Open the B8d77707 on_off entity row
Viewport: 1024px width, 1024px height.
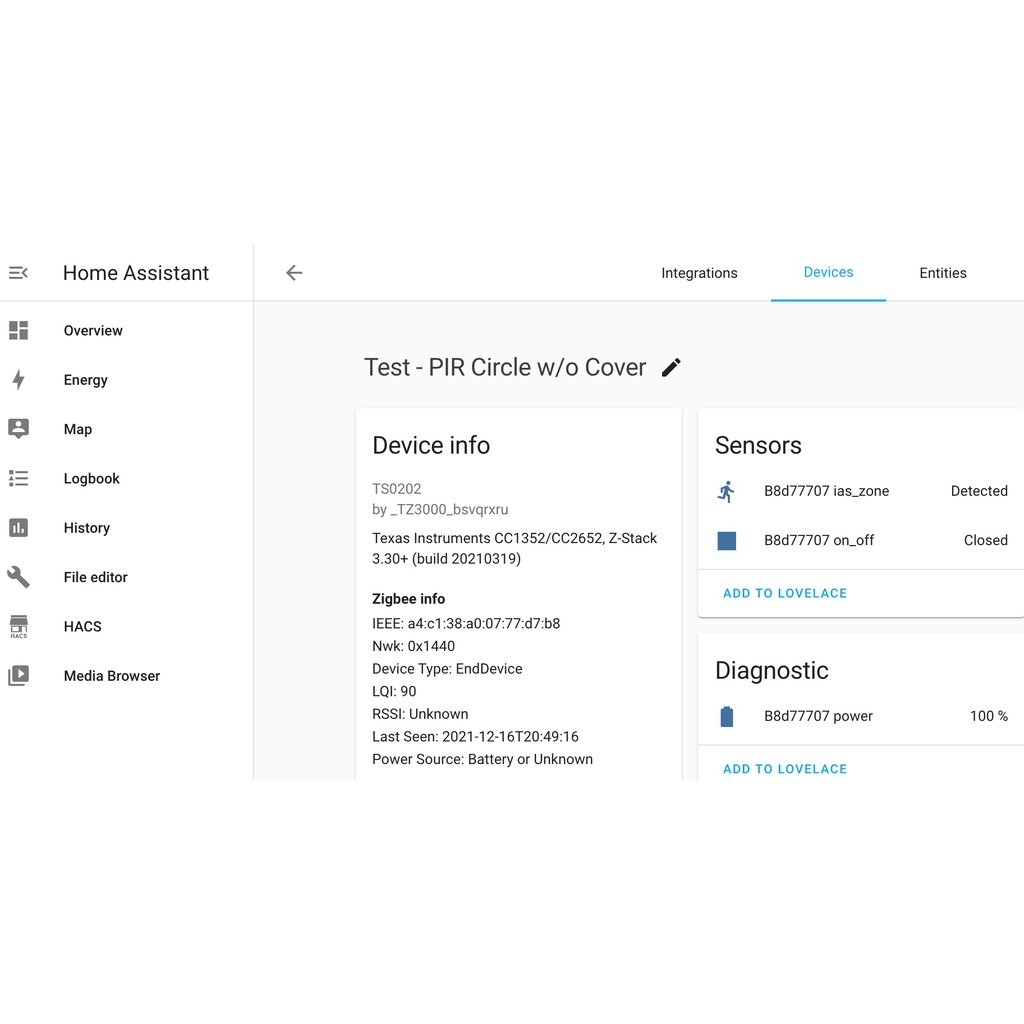click(x=819, y=540)
